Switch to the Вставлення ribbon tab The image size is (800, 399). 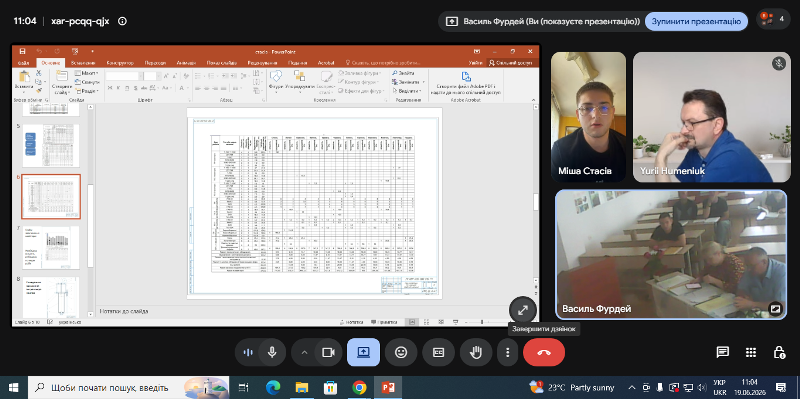point(83,63)
